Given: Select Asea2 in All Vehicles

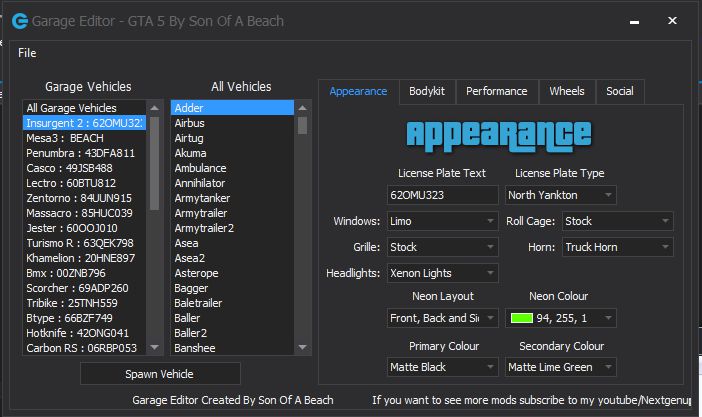Looking at the screenshot, I should click(232, 258).
